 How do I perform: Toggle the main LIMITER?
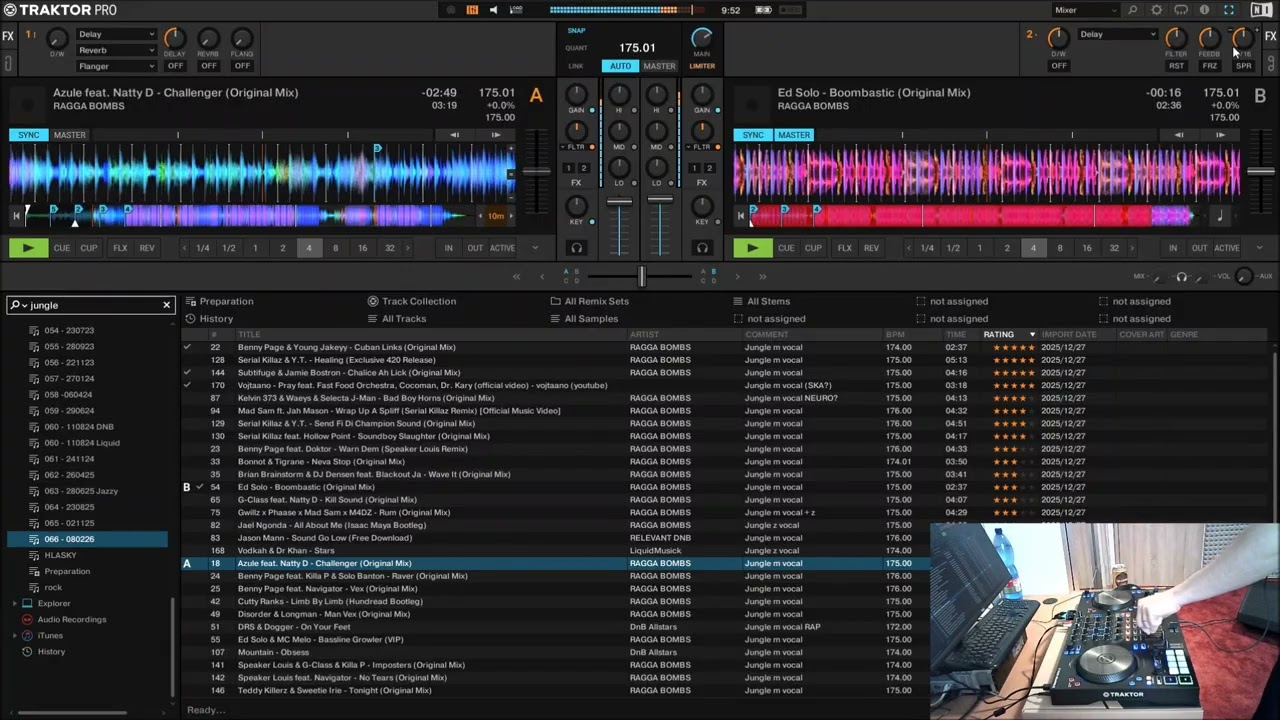[702, 66]
